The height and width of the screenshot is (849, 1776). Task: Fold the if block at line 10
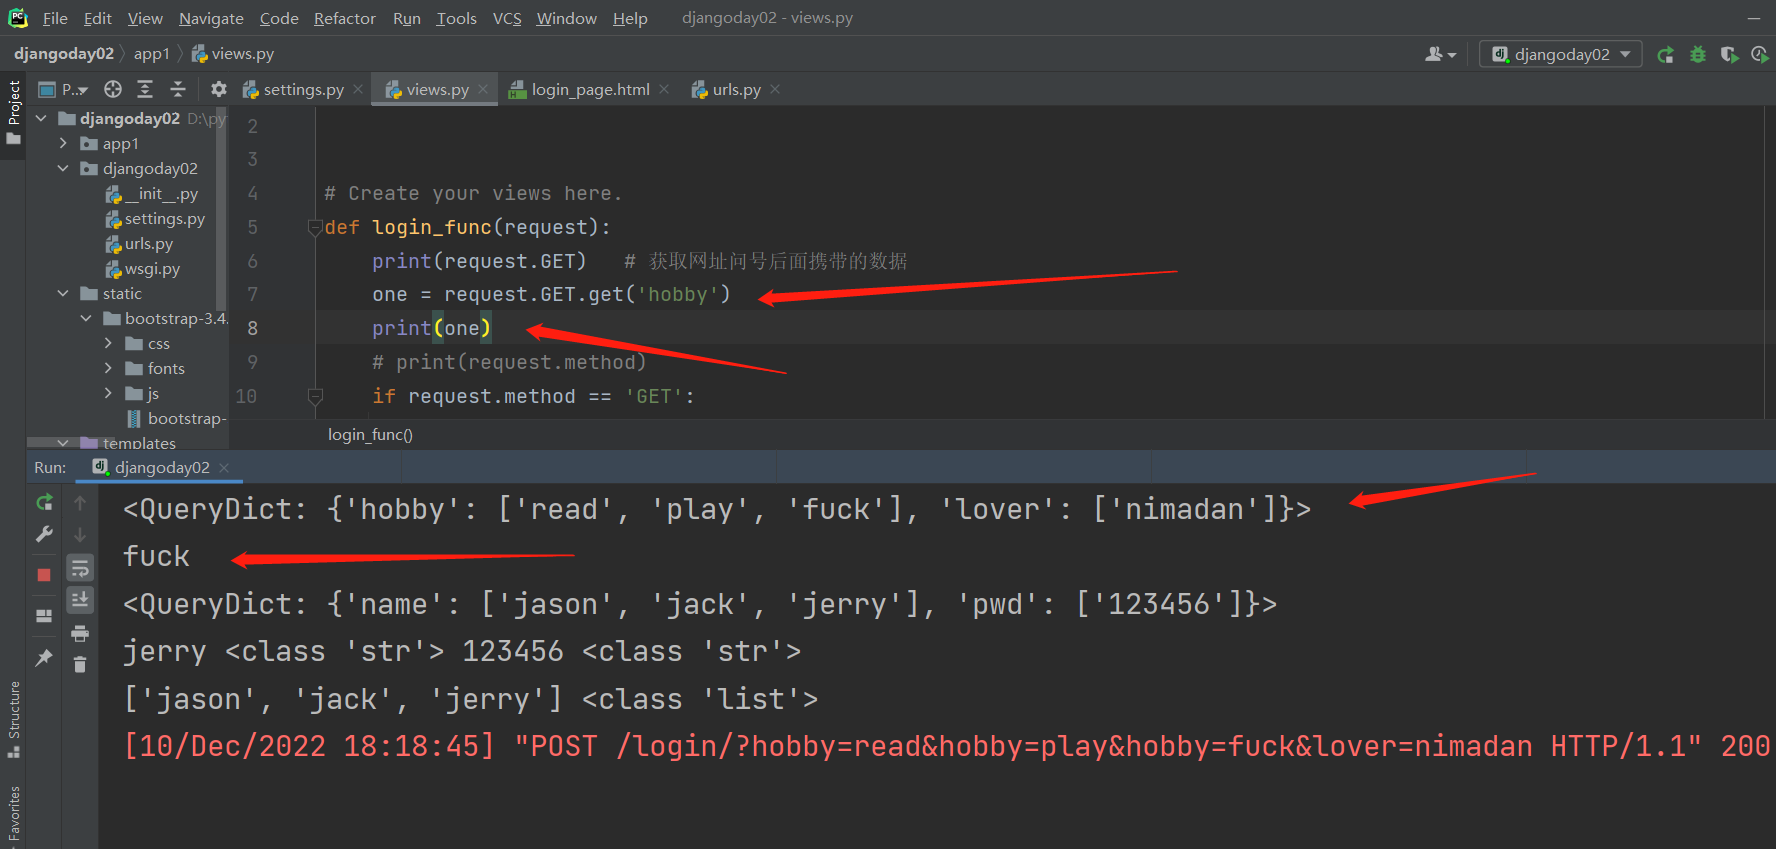pos(315,396)
